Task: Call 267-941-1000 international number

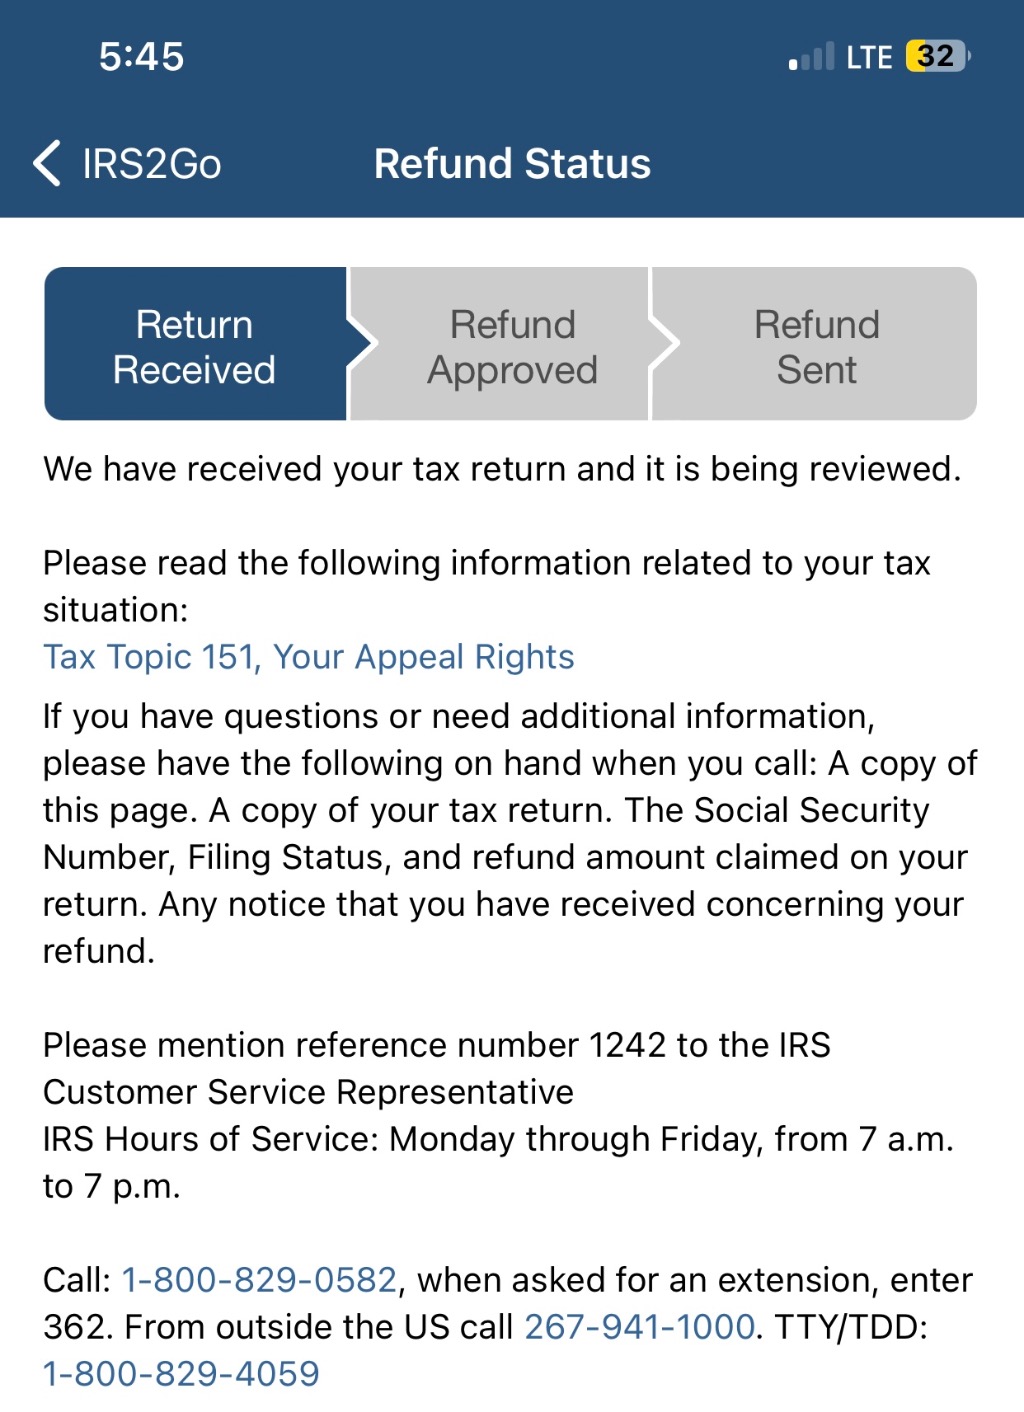Action: pyautogui.click(x=639, y=1327)
